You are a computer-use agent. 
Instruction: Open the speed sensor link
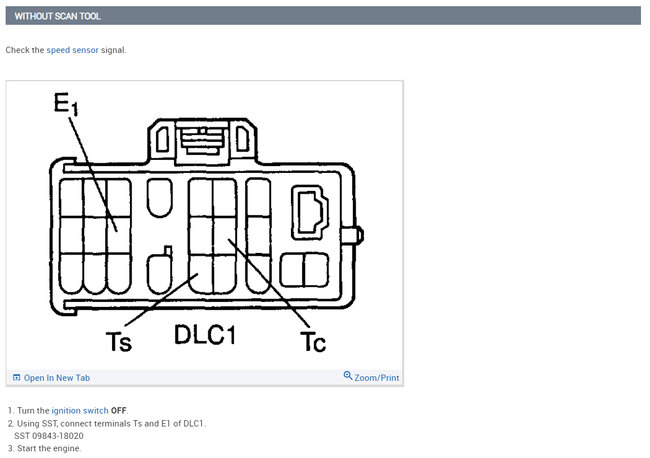[73, 50]
